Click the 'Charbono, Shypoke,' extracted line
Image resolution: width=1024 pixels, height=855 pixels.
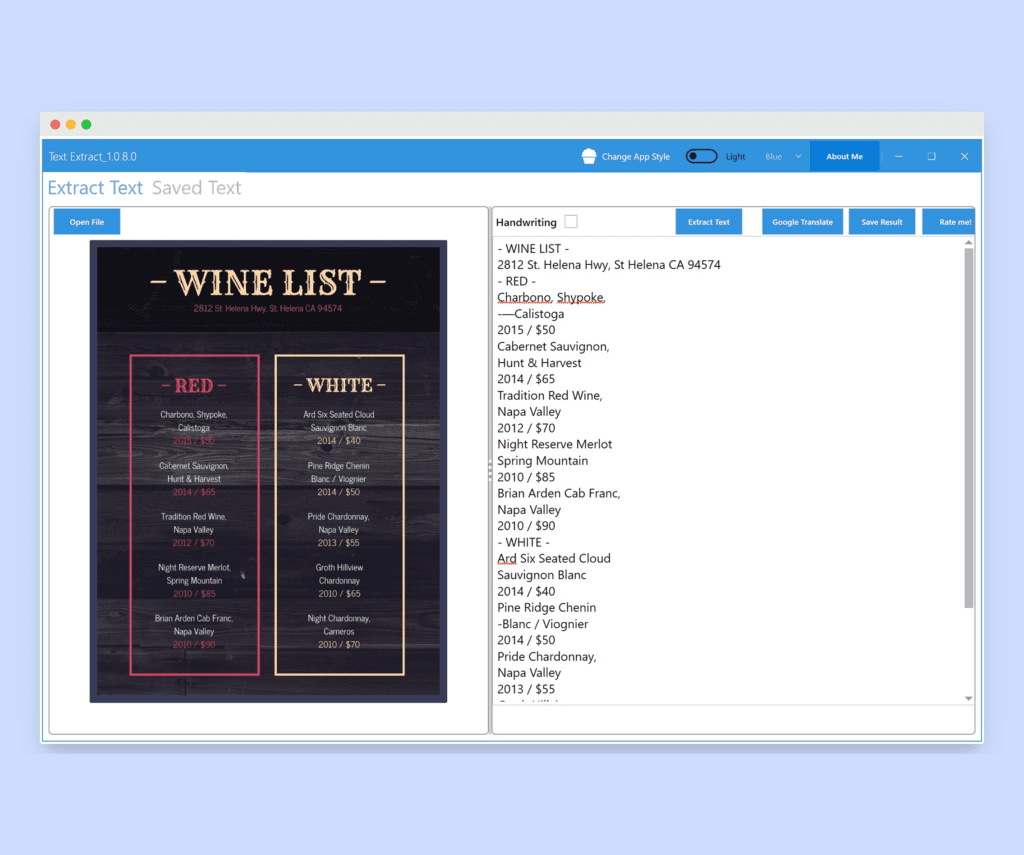pyautogui.click(x=551, y=297)
